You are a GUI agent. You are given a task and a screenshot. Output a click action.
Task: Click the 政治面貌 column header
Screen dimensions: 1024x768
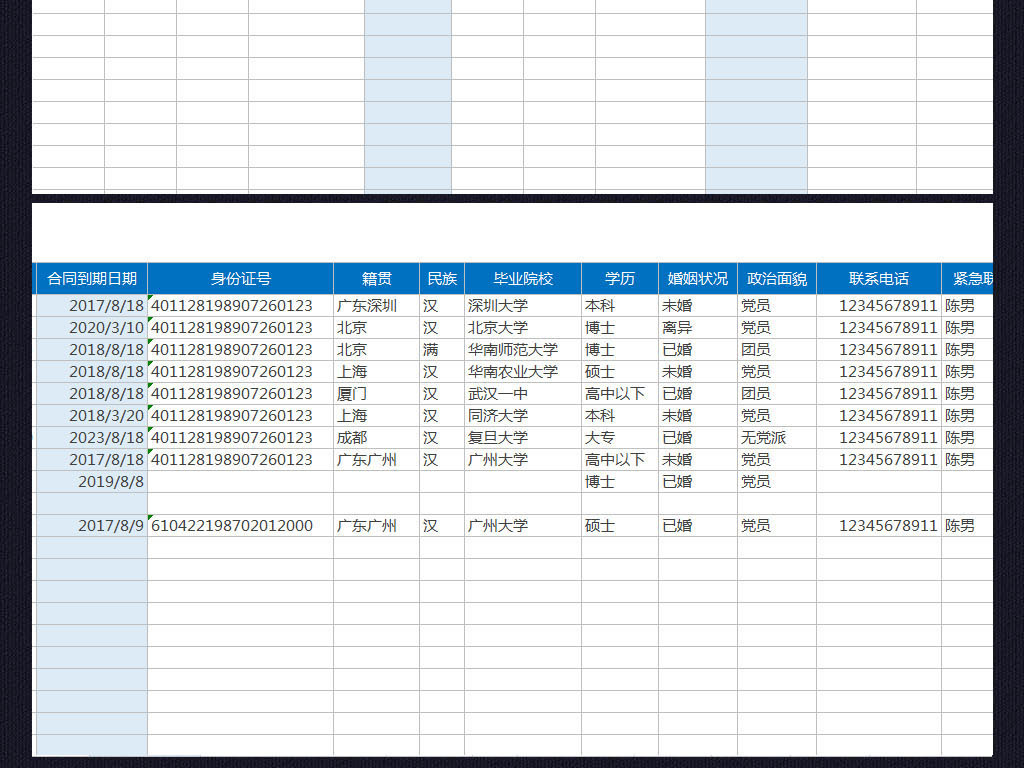tap(777, 278)
